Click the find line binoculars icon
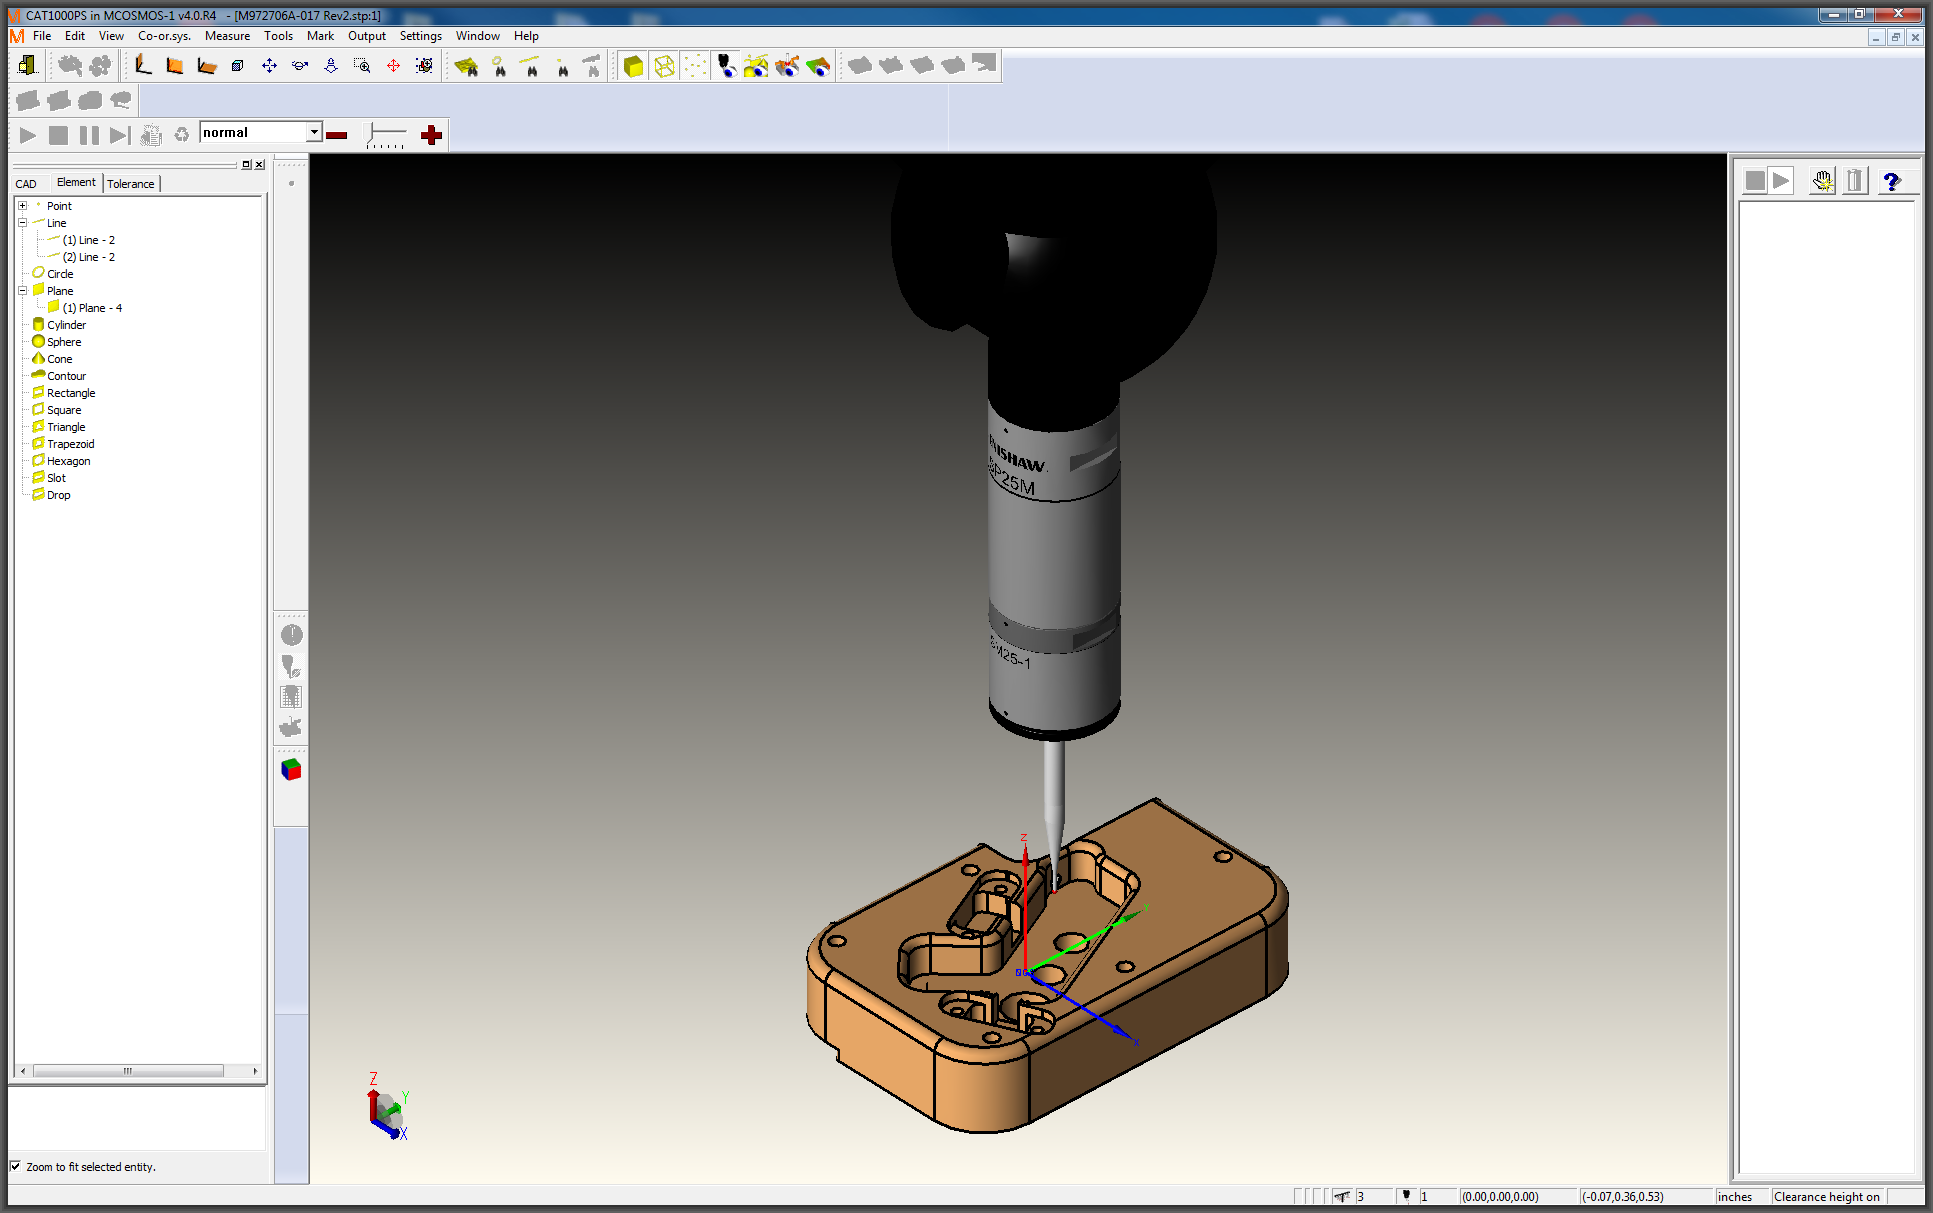The width and height of the screenshot is (1933, 1213). [530, 66]
